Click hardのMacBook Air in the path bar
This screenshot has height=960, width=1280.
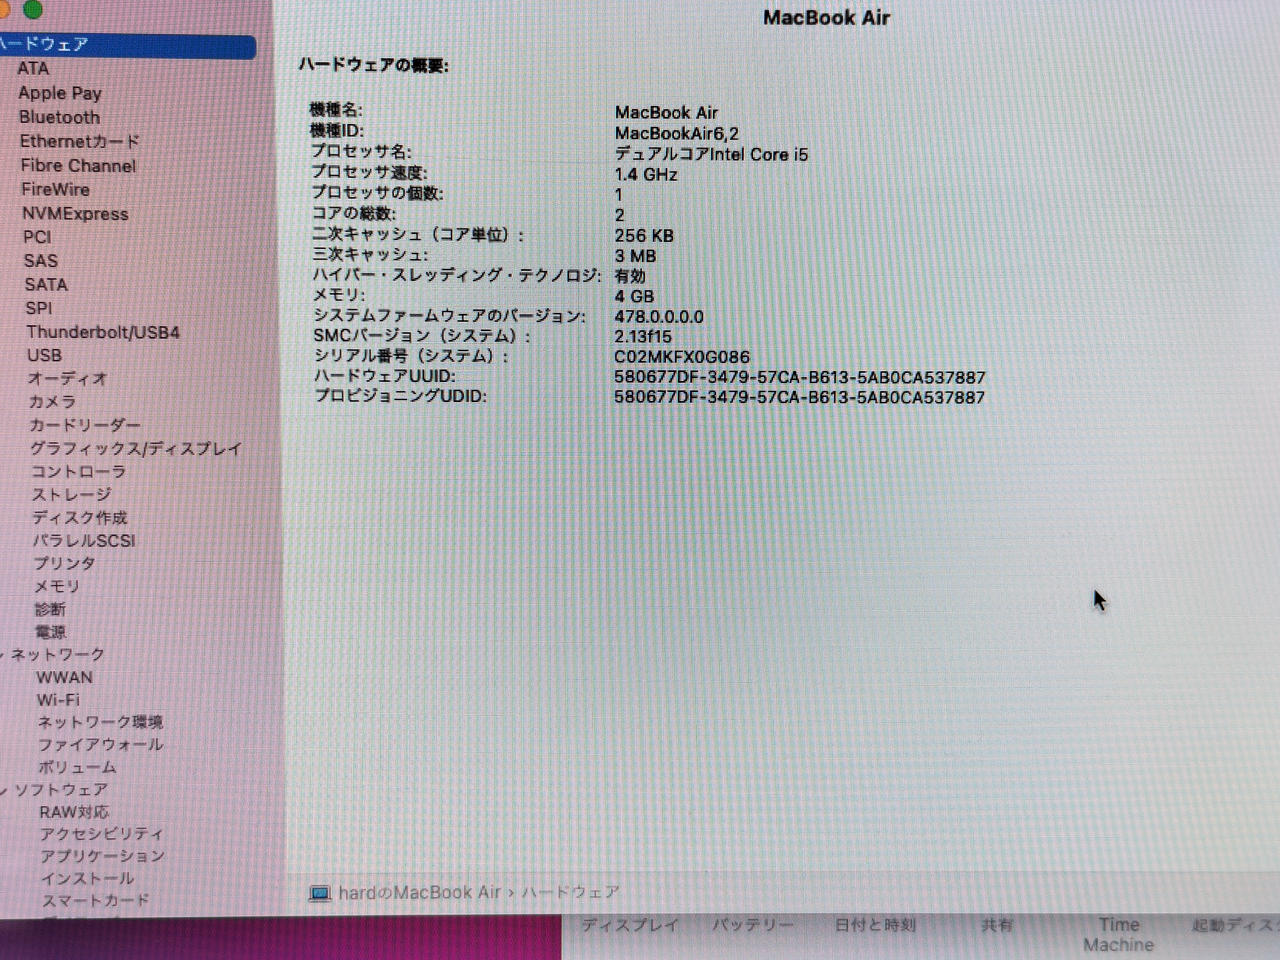(419, 893)
